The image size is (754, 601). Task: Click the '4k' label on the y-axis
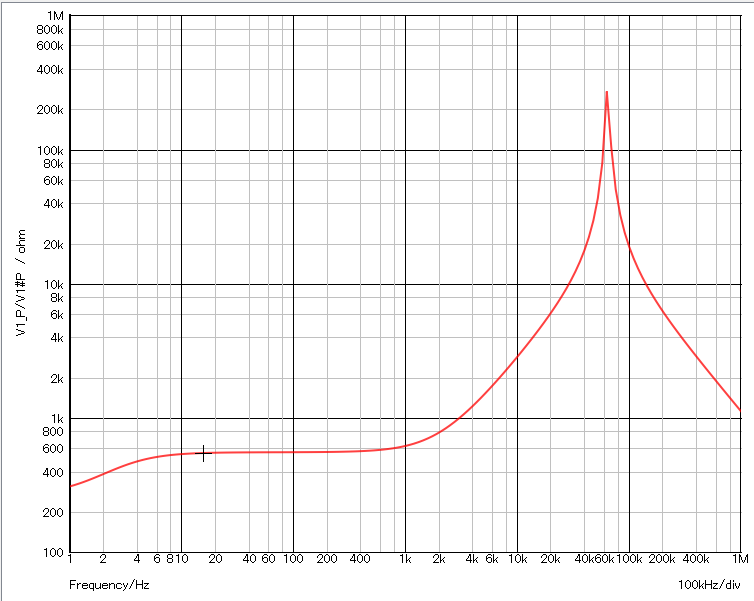pos(57,338)
